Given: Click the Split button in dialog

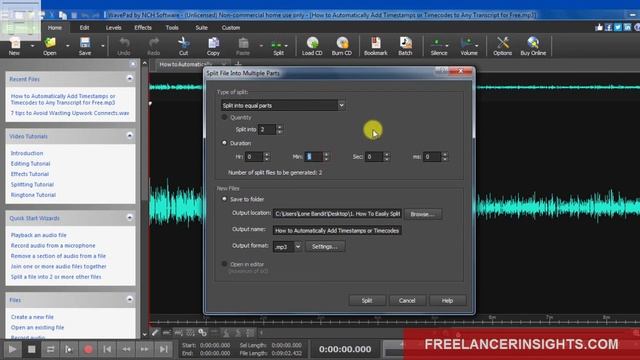Looking at the screenshot, I should 367,300.
